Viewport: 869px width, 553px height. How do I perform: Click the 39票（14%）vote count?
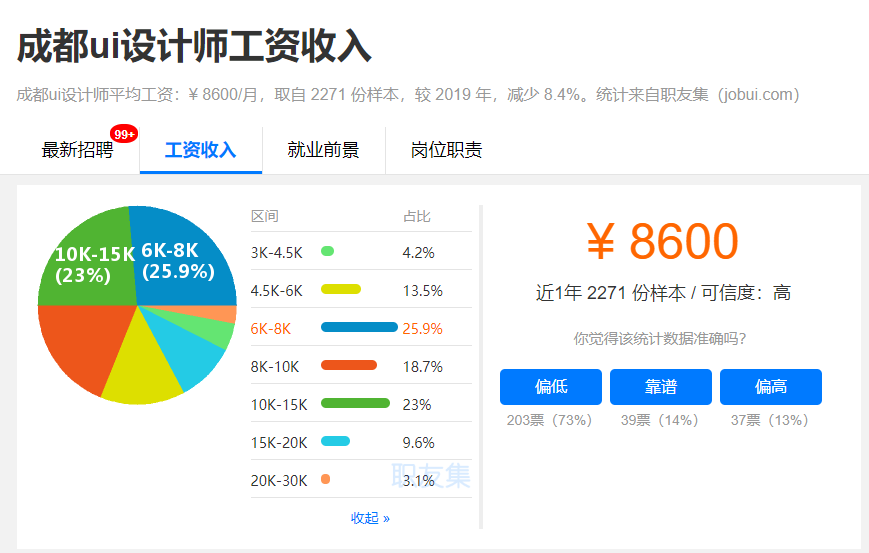(x=660, y=420)
